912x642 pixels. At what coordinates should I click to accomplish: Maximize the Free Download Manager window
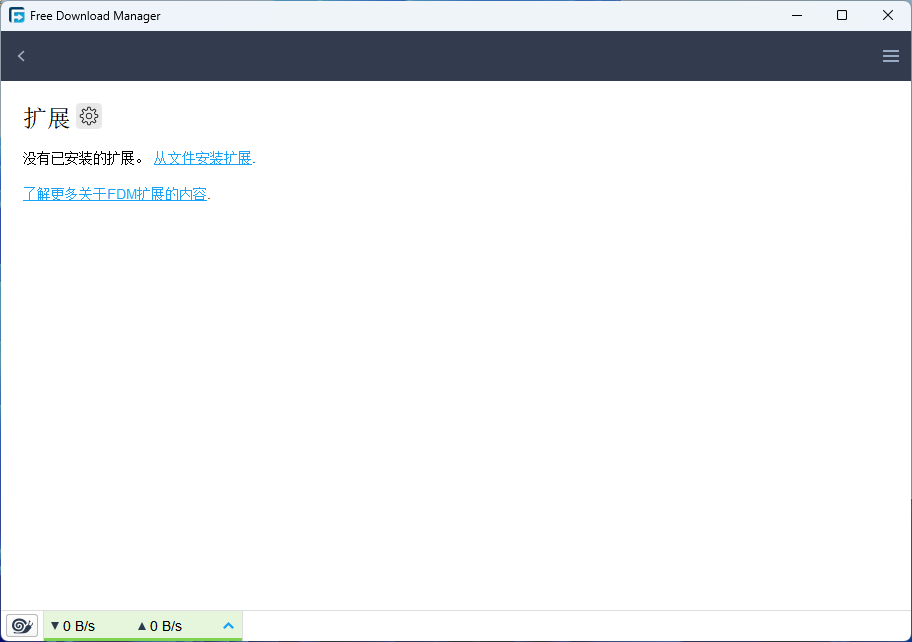842,15
